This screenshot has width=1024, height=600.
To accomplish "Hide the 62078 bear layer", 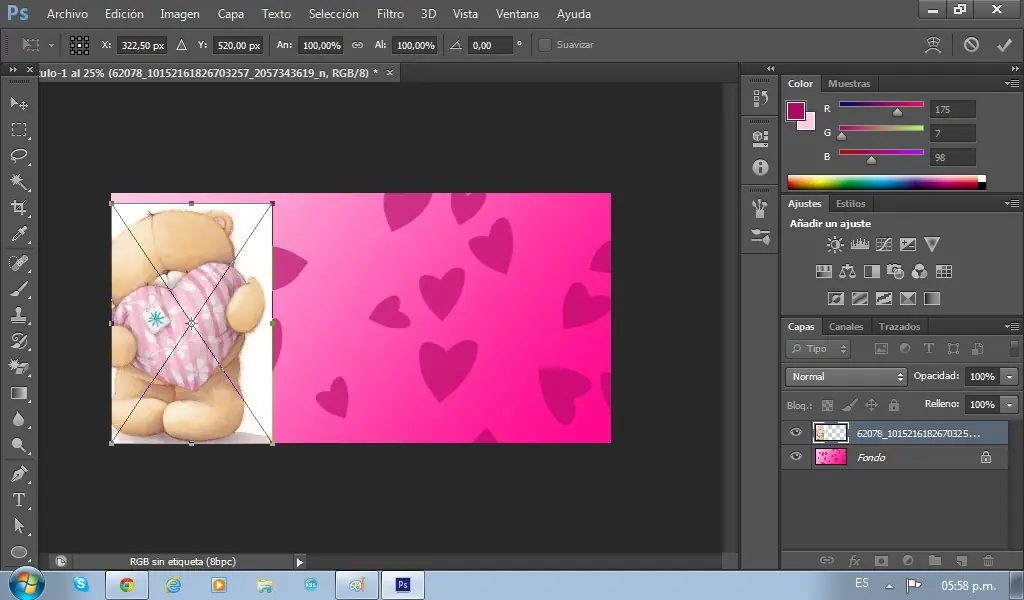I will (795, 432).
